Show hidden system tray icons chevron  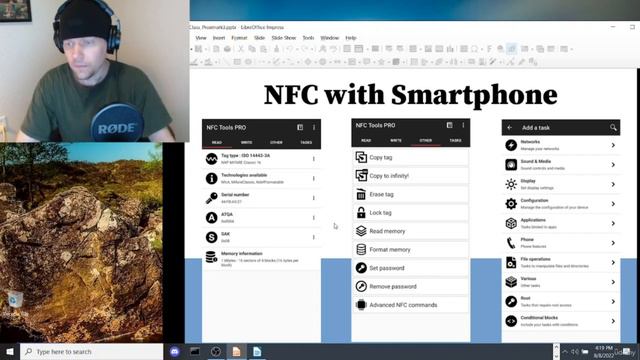[x=565, y=351]
